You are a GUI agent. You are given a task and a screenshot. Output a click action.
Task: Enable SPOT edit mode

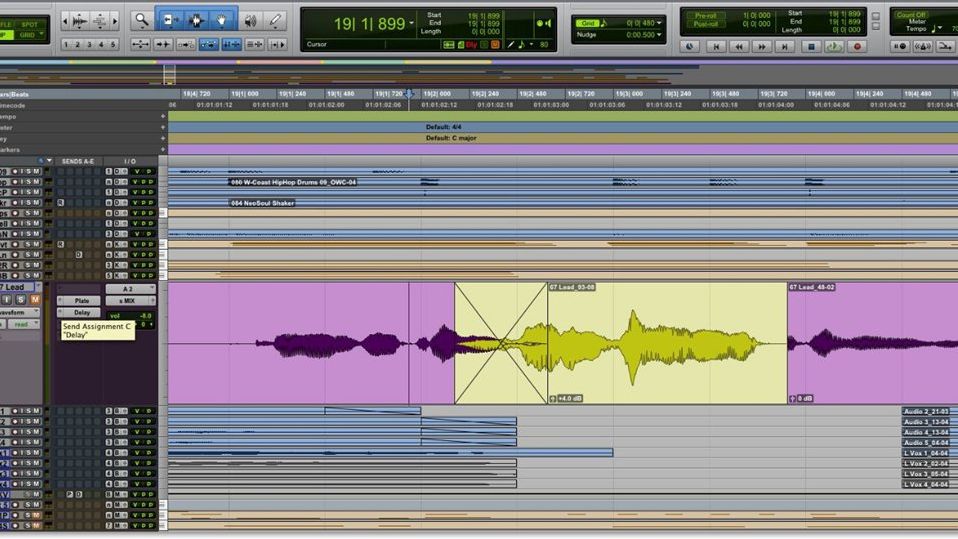(x=29, y=24)
